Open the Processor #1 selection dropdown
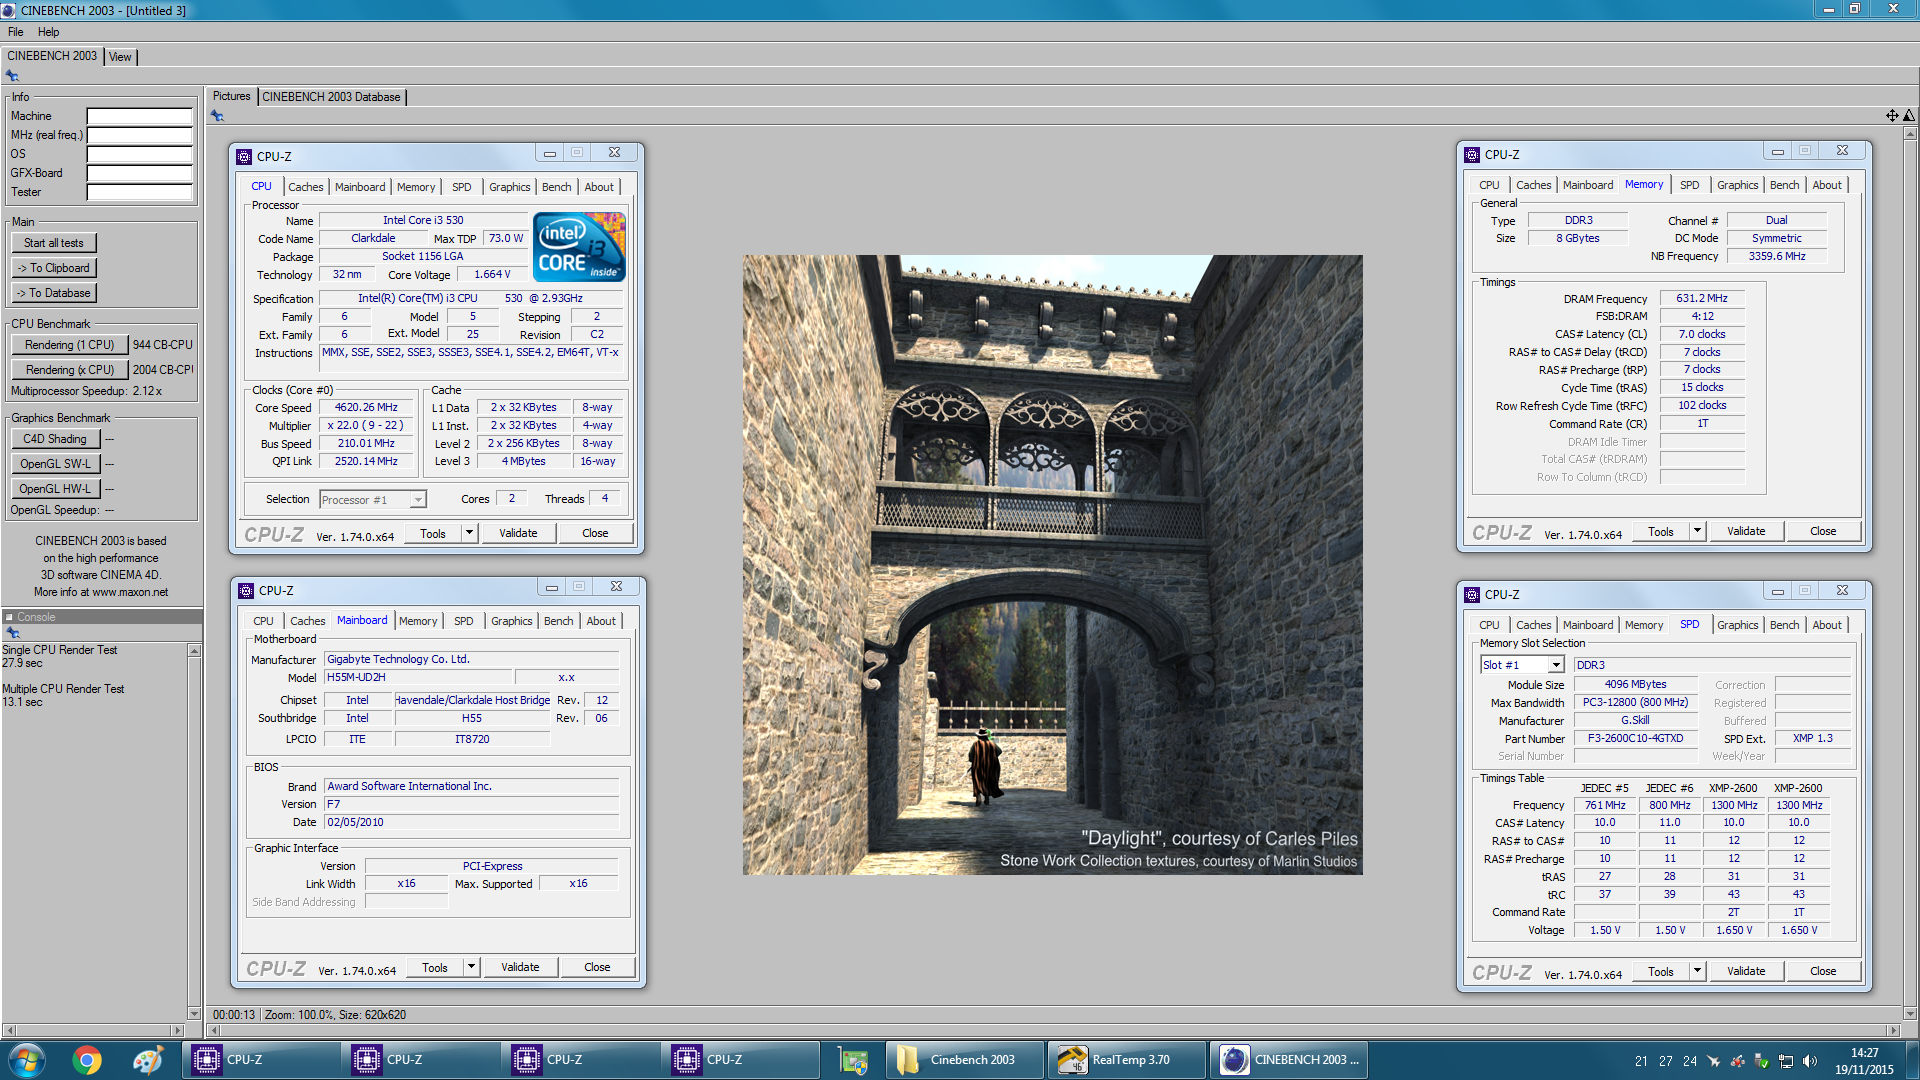 tap(373, 499)
